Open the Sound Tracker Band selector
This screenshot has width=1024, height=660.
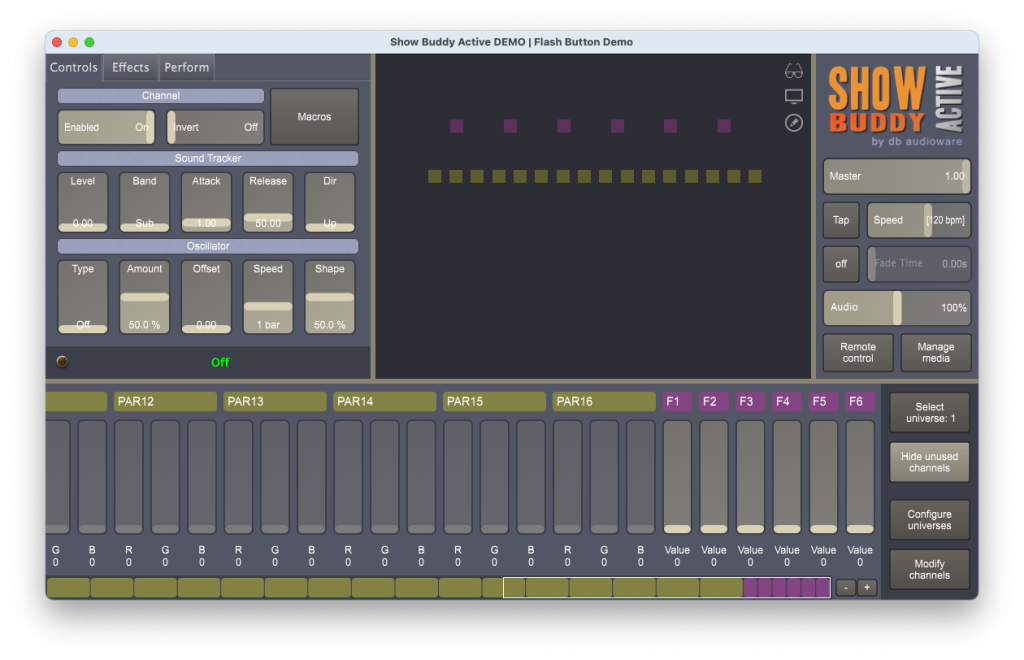click(x=145, y=203)
